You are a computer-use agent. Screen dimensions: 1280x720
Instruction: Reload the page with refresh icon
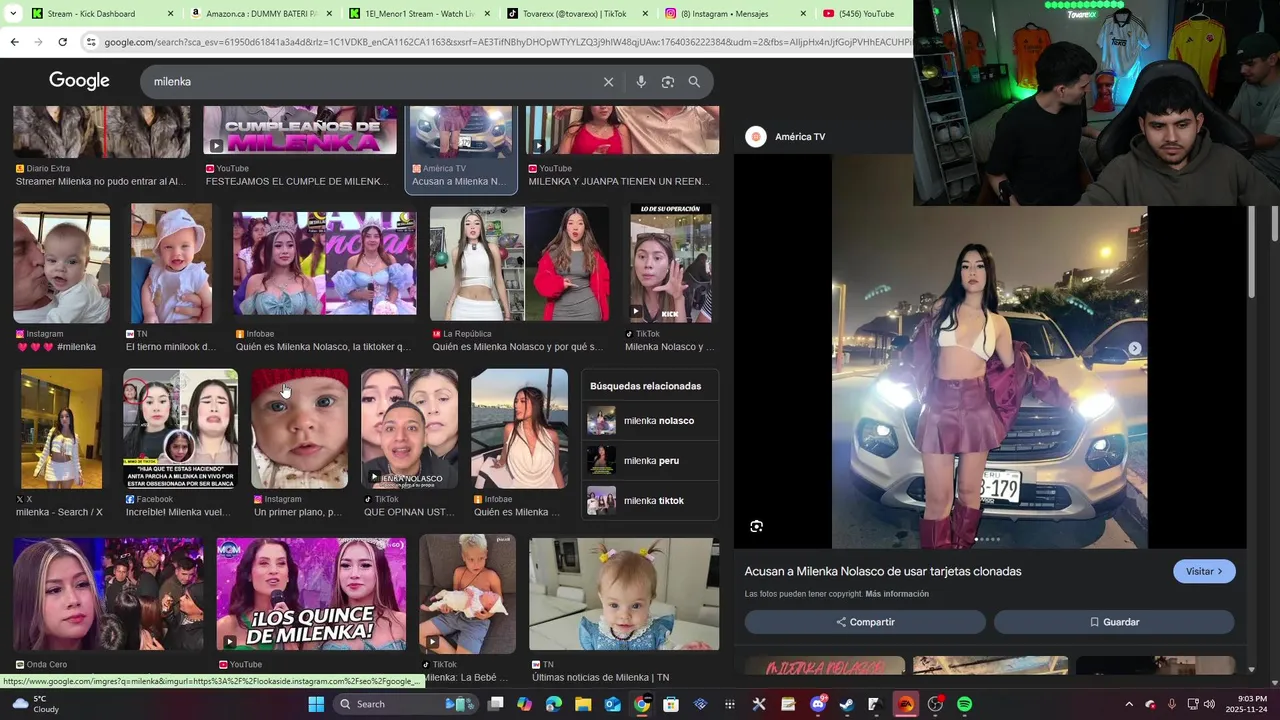[62, 42]
